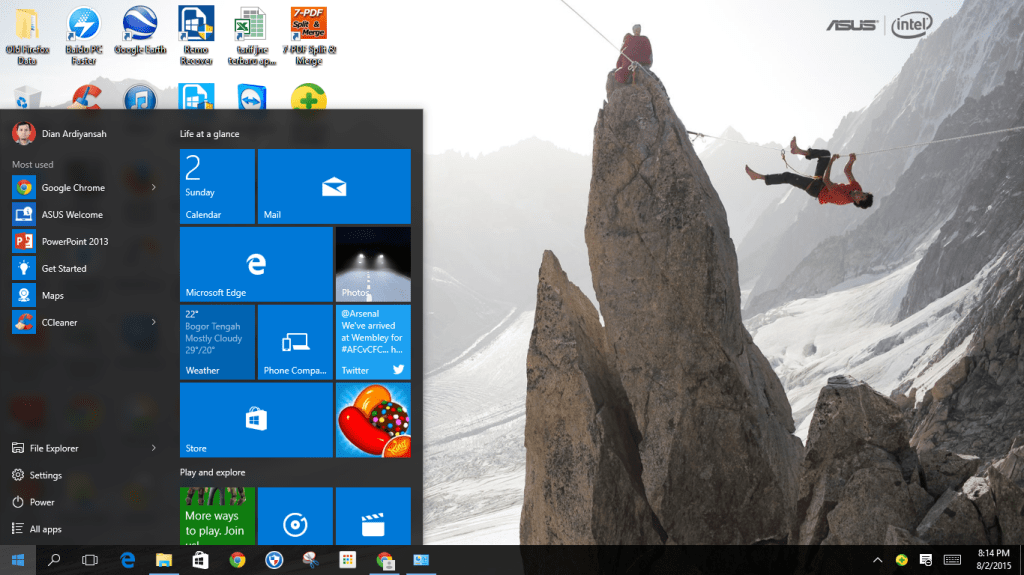
Task: Open Chrome user profile taskbar icon
Action: tap(385, 560)
